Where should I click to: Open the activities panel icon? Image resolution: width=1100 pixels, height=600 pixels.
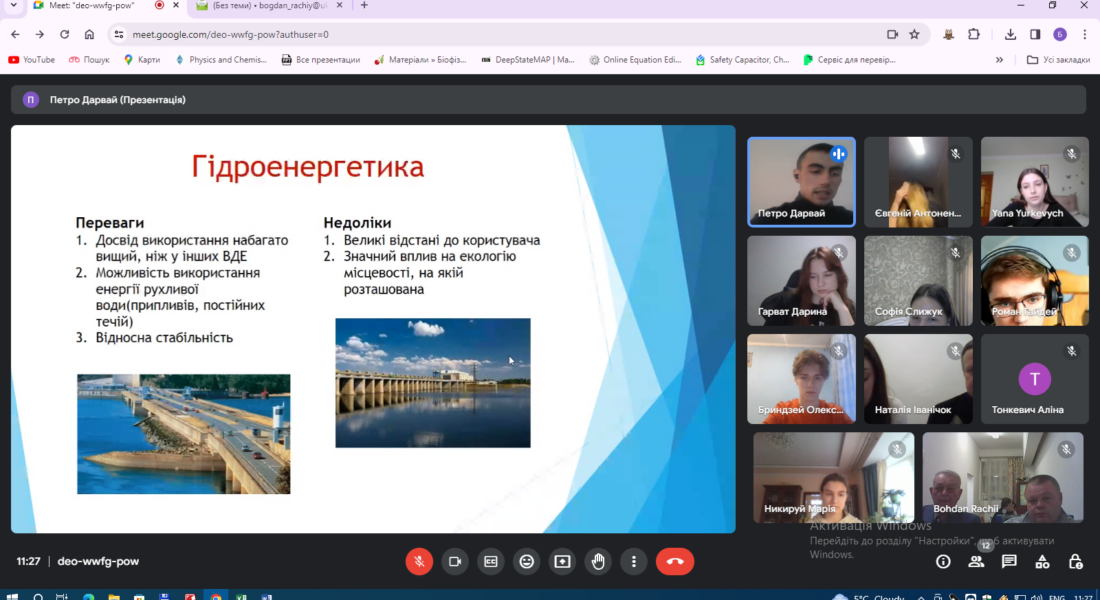pyautogui.click(x=1042, y=562)
